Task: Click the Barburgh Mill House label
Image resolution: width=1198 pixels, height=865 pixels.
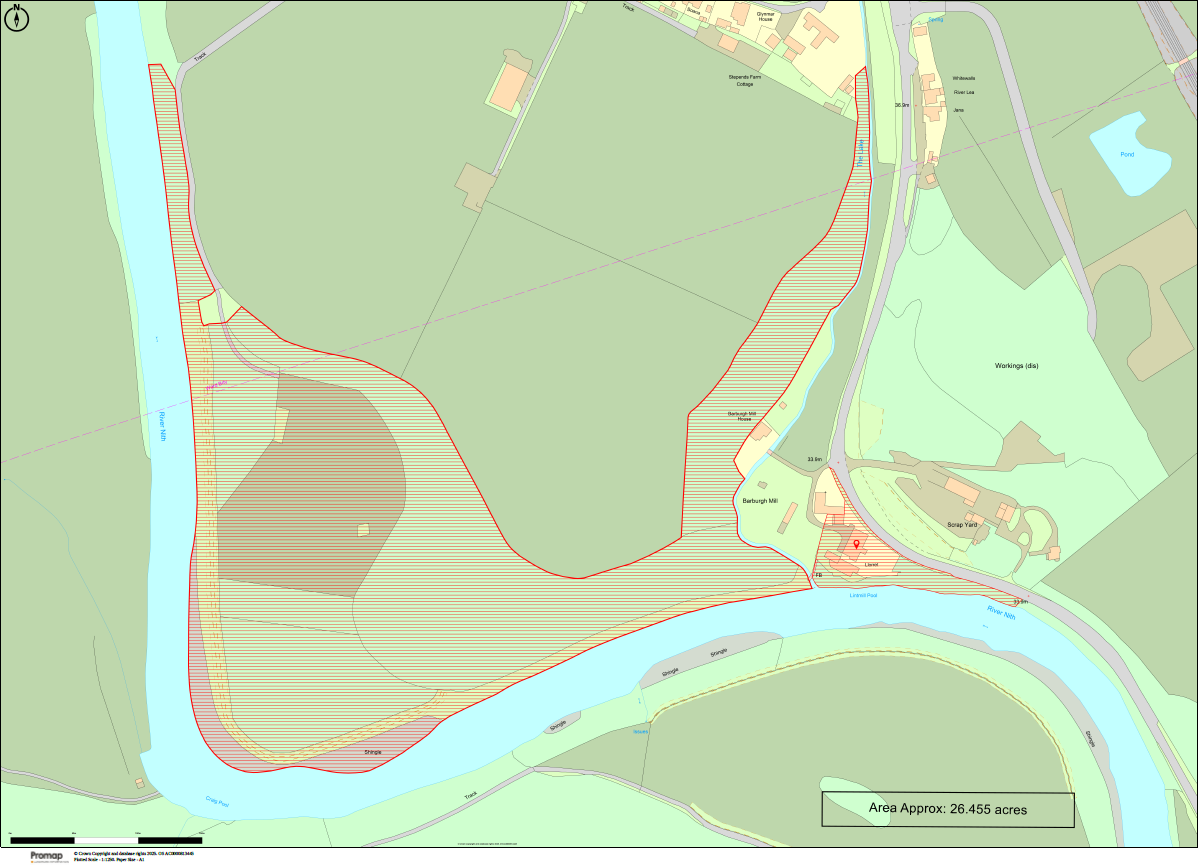Action: point(744,415)
